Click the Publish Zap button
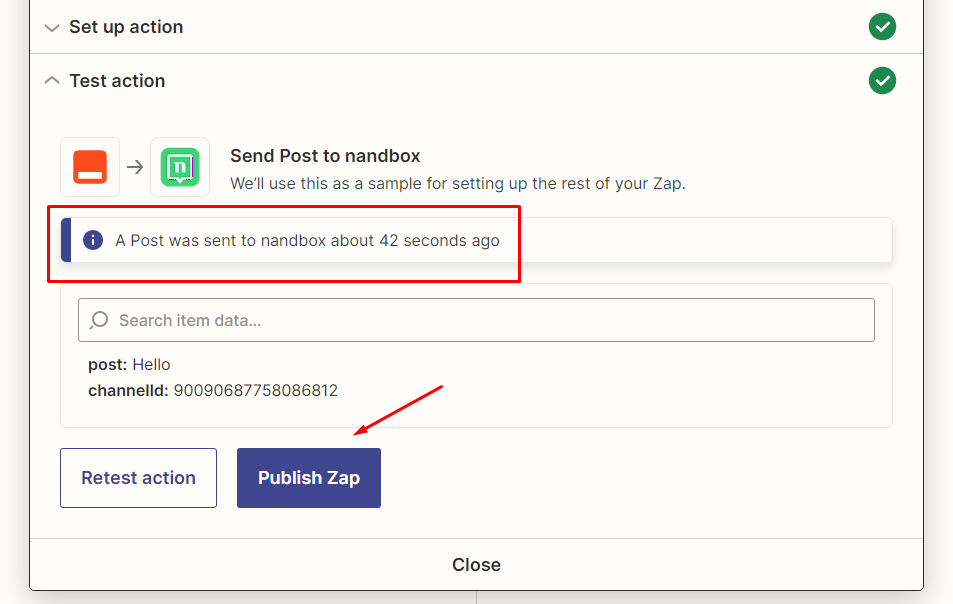 309,478
